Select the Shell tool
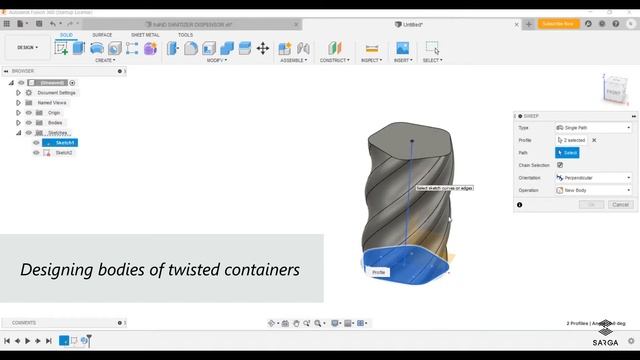The height and width of the screenshot is (360, 640). pyautogui.click(x=209, y=48)
